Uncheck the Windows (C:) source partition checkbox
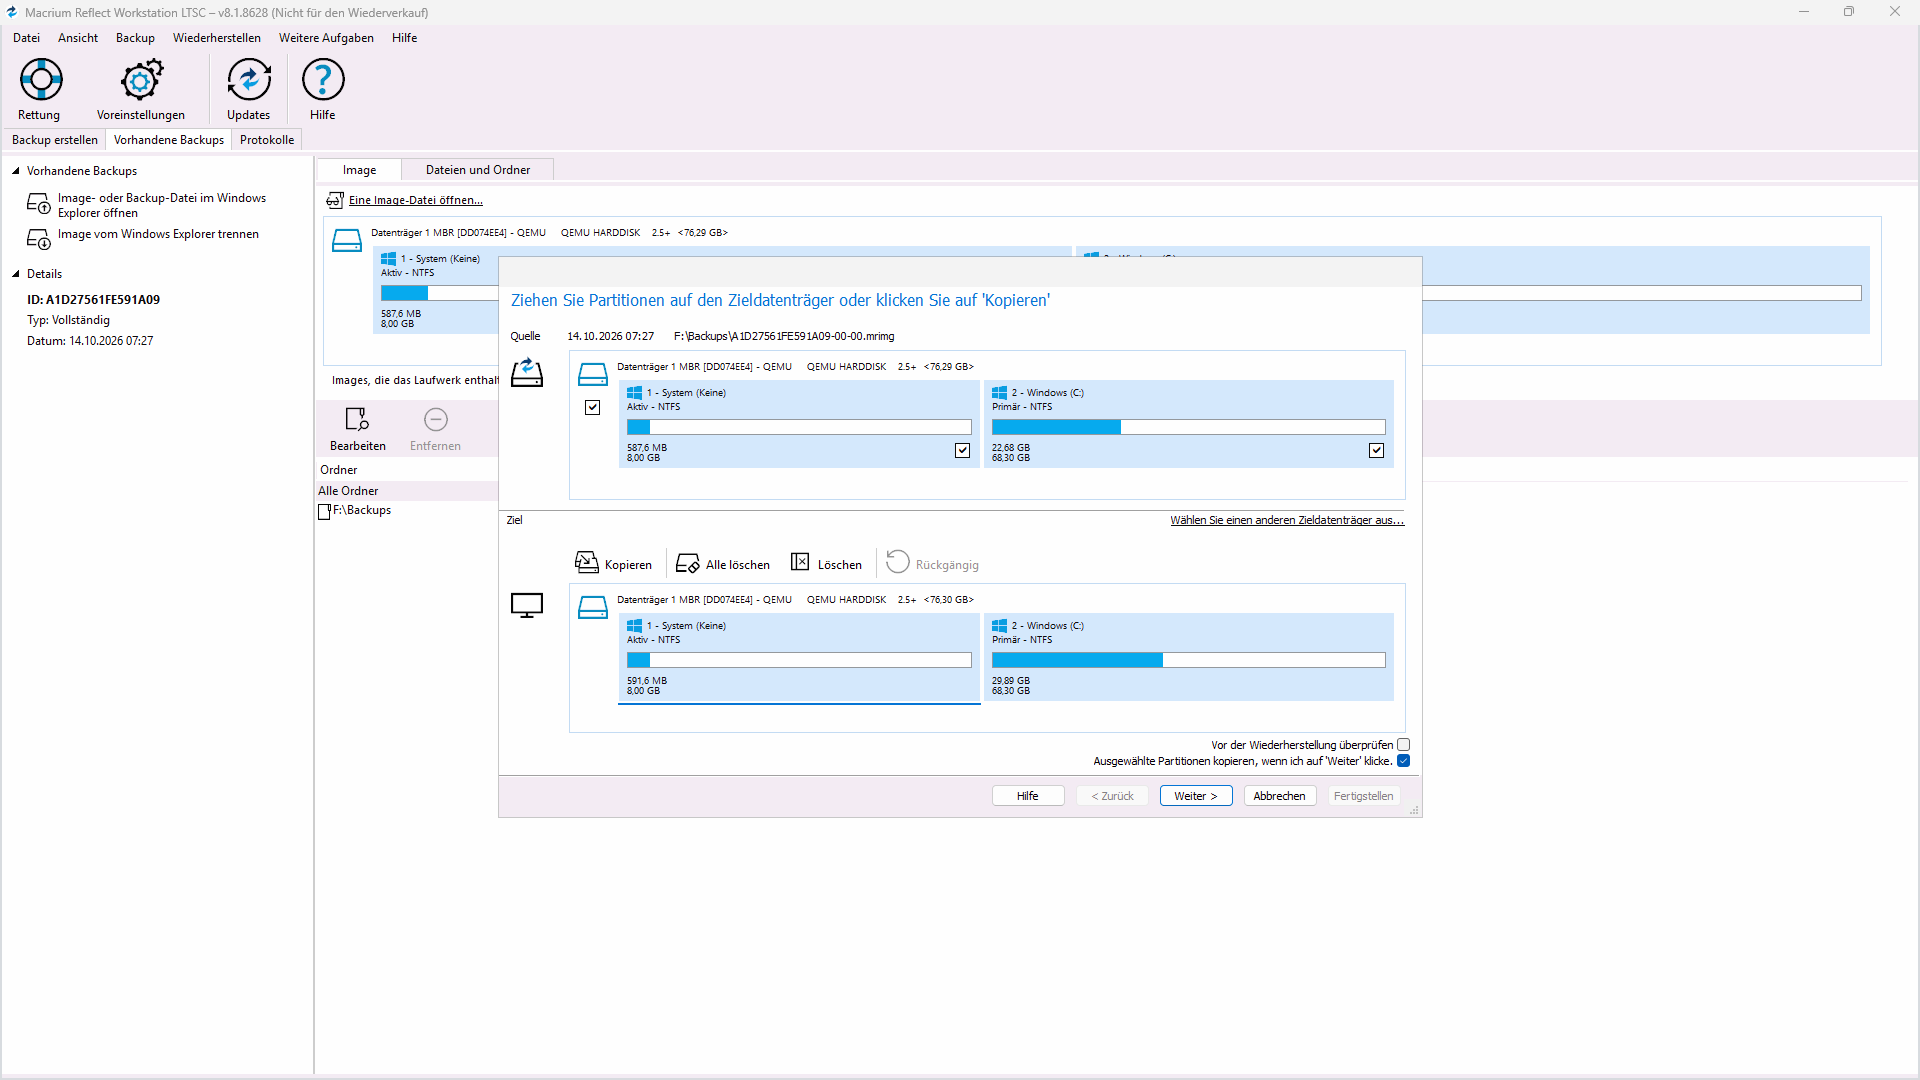Viewport: 1920px width, 1080px height. (x=1377, y=451)
